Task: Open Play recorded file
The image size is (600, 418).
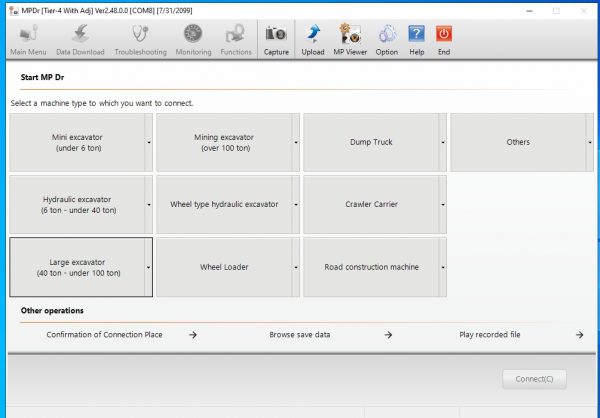Action: point(490,335)
